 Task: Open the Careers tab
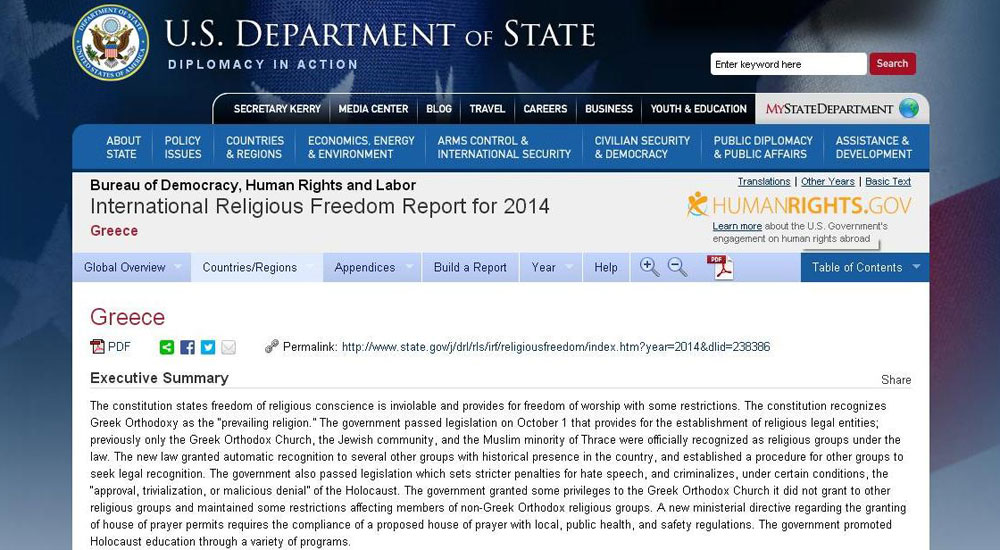click(x=545, y=108)
